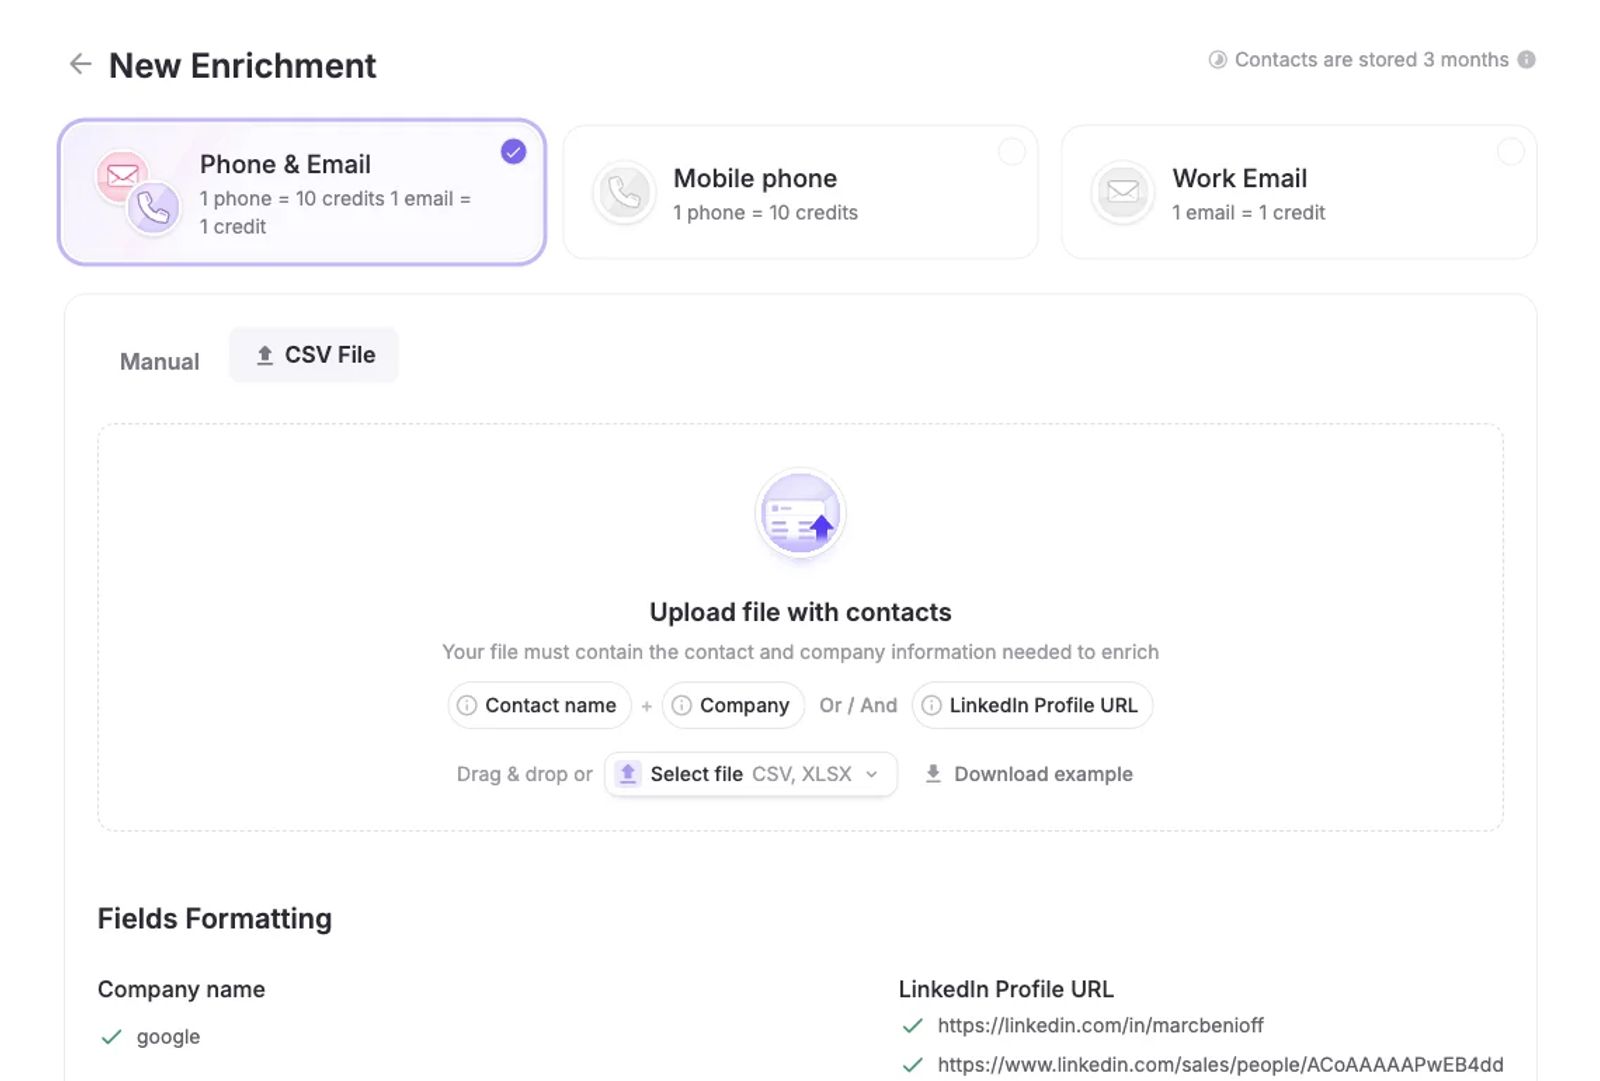Switch to the CSV File tab

coord(314,355)
